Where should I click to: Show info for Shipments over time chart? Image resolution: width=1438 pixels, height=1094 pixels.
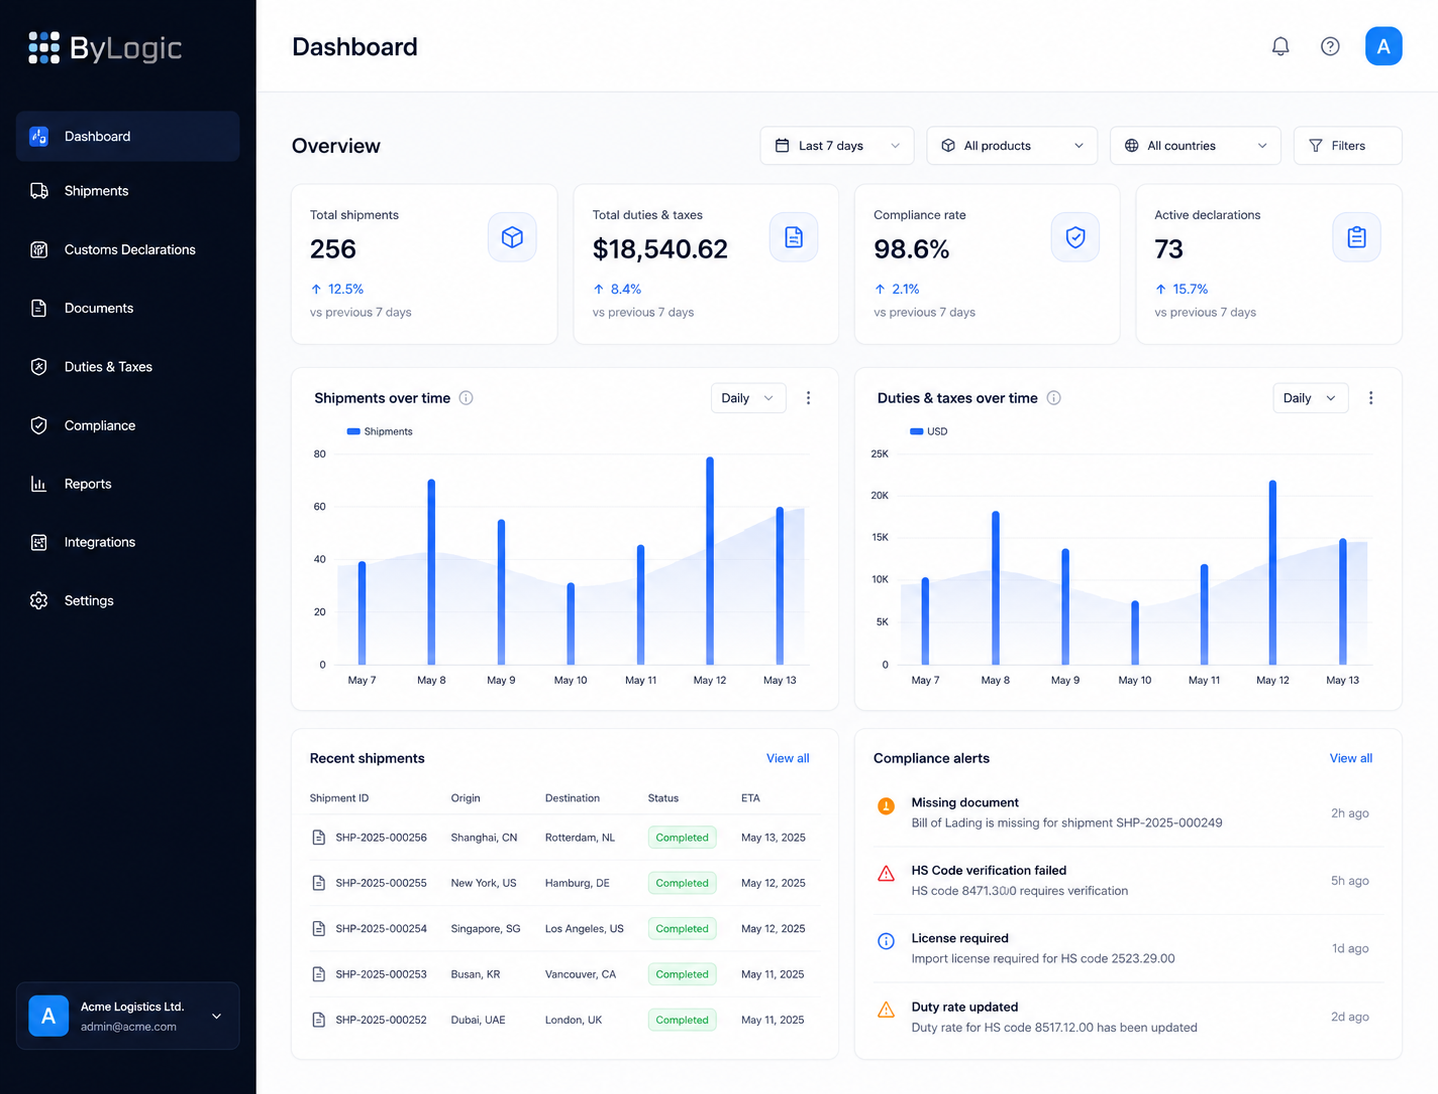(x=466, y=398)
